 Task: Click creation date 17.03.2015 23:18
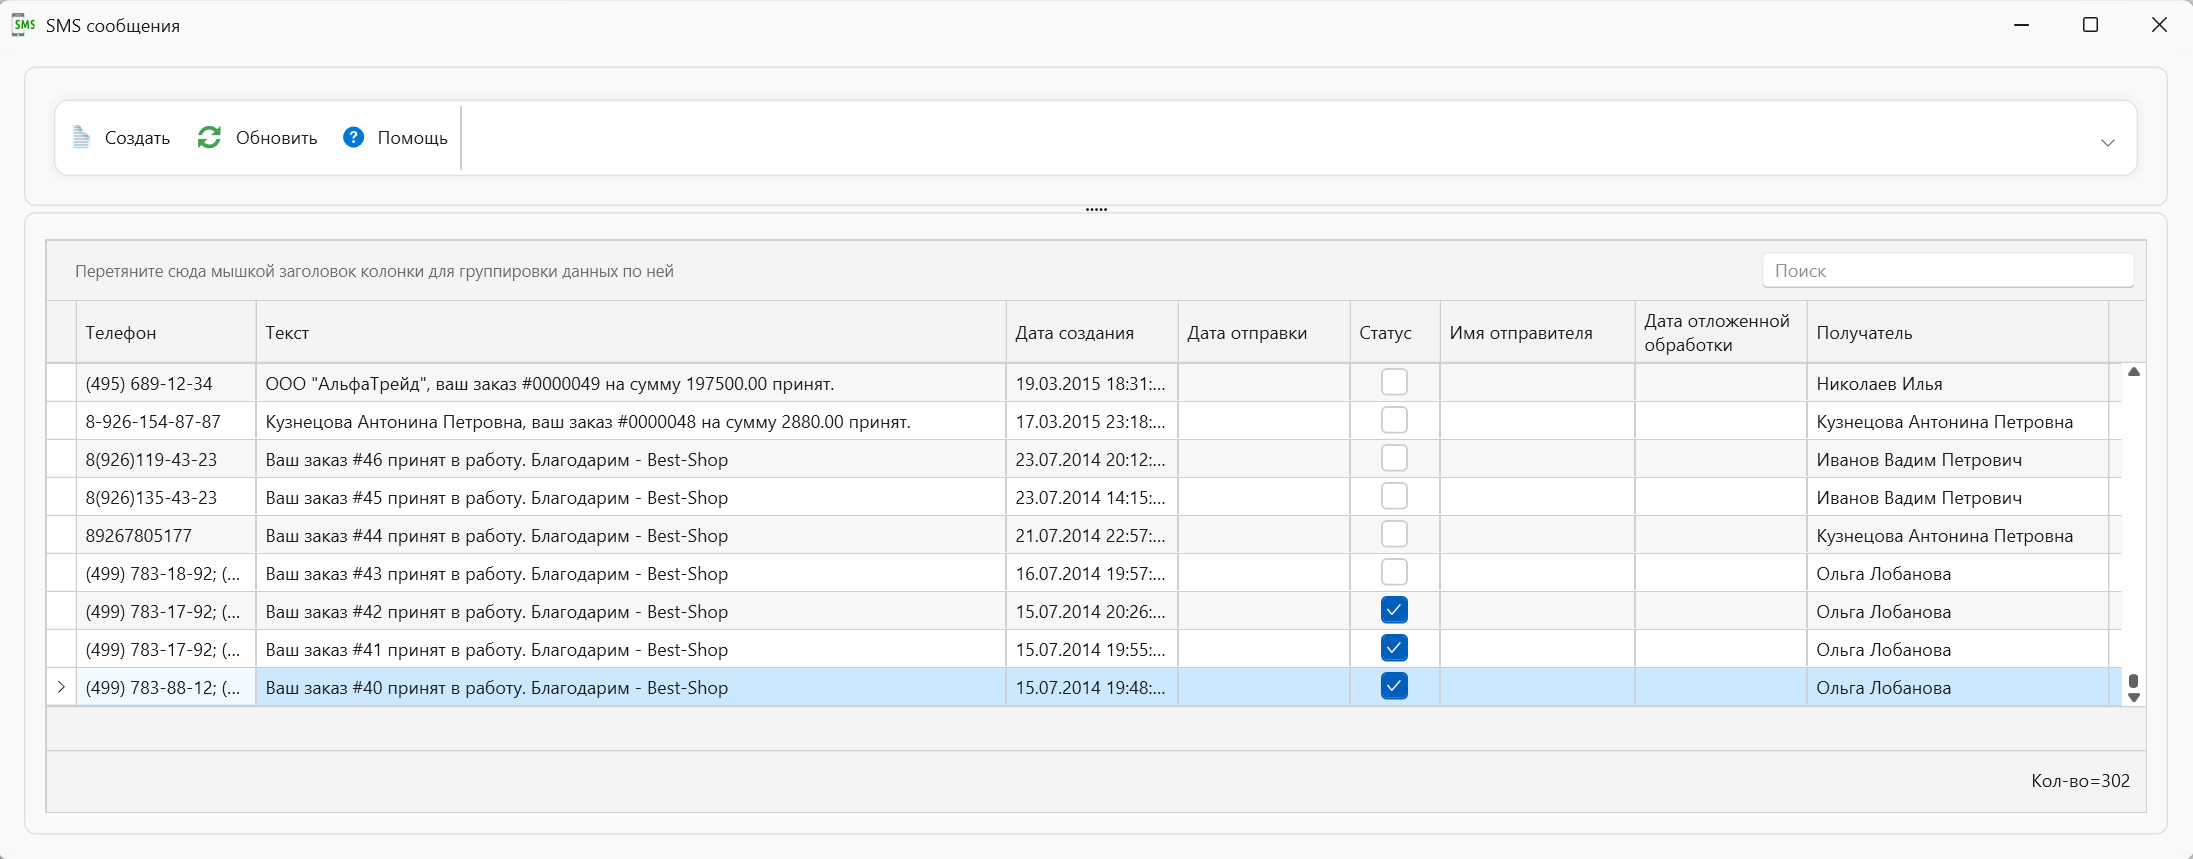click(1092, 421)
